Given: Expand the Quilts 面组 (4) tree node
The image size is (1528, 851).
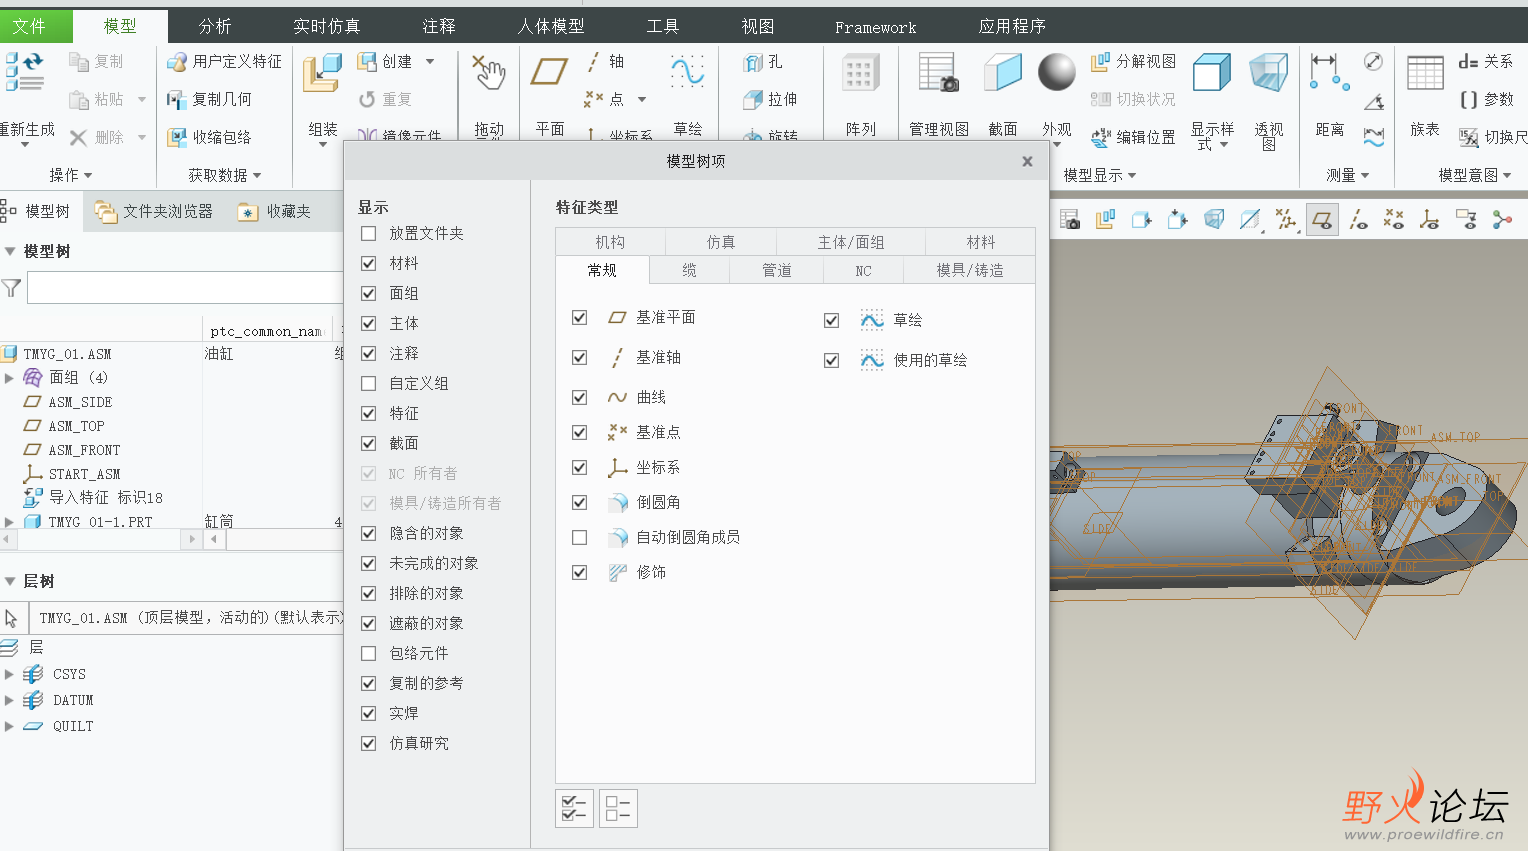Looking at the screenshot, I should click(9, 378).
